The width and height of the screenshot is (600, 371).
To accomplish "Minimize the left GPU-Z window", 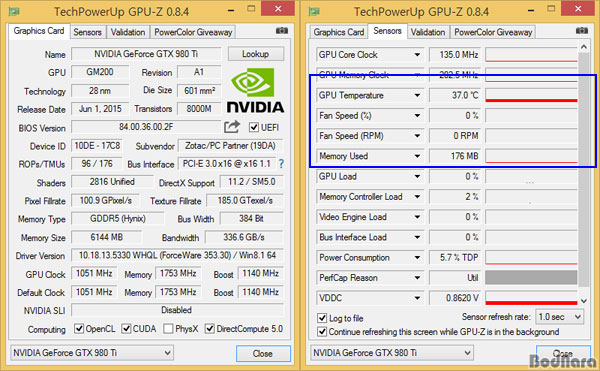I will [x=231, y=10].
